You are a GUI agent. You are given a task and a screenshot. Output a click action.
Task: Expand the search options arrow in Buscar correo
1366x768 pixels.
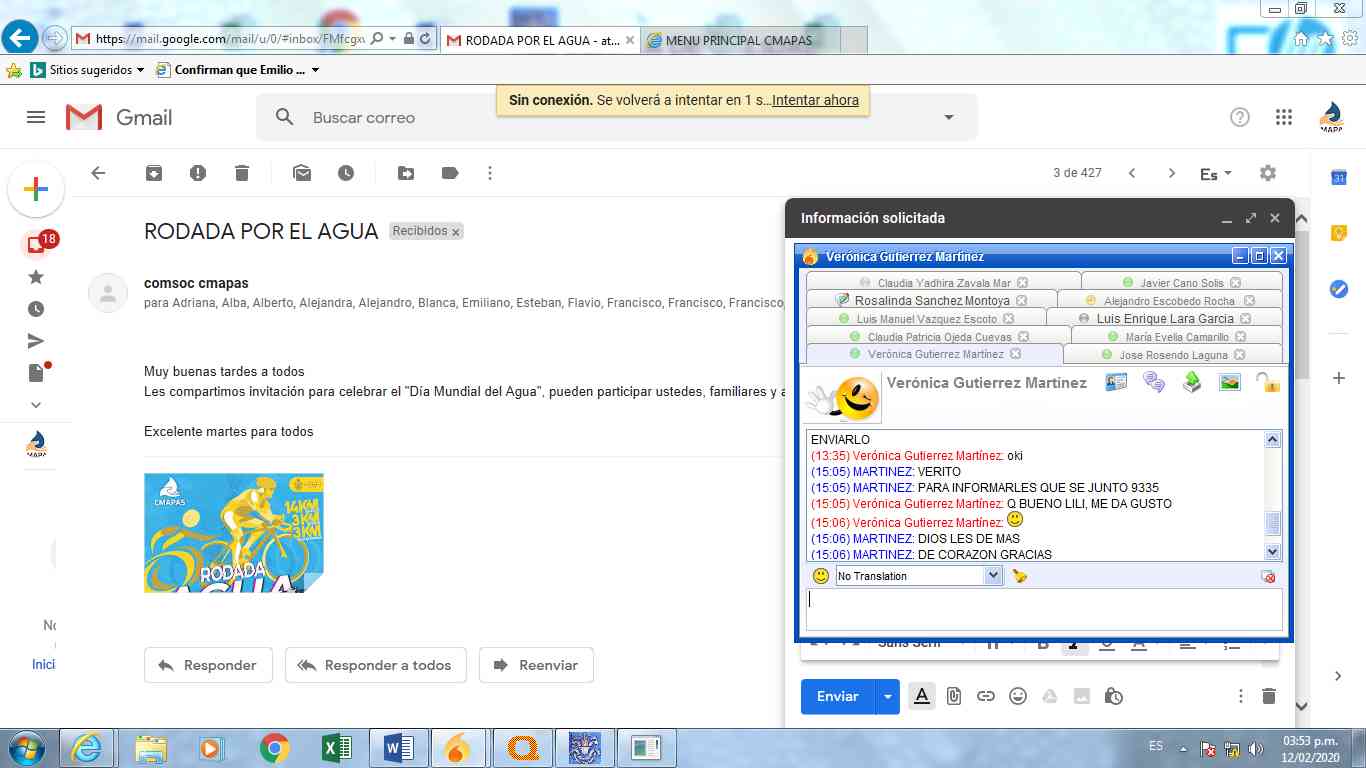pyautogui.click(x=949, y=117)
